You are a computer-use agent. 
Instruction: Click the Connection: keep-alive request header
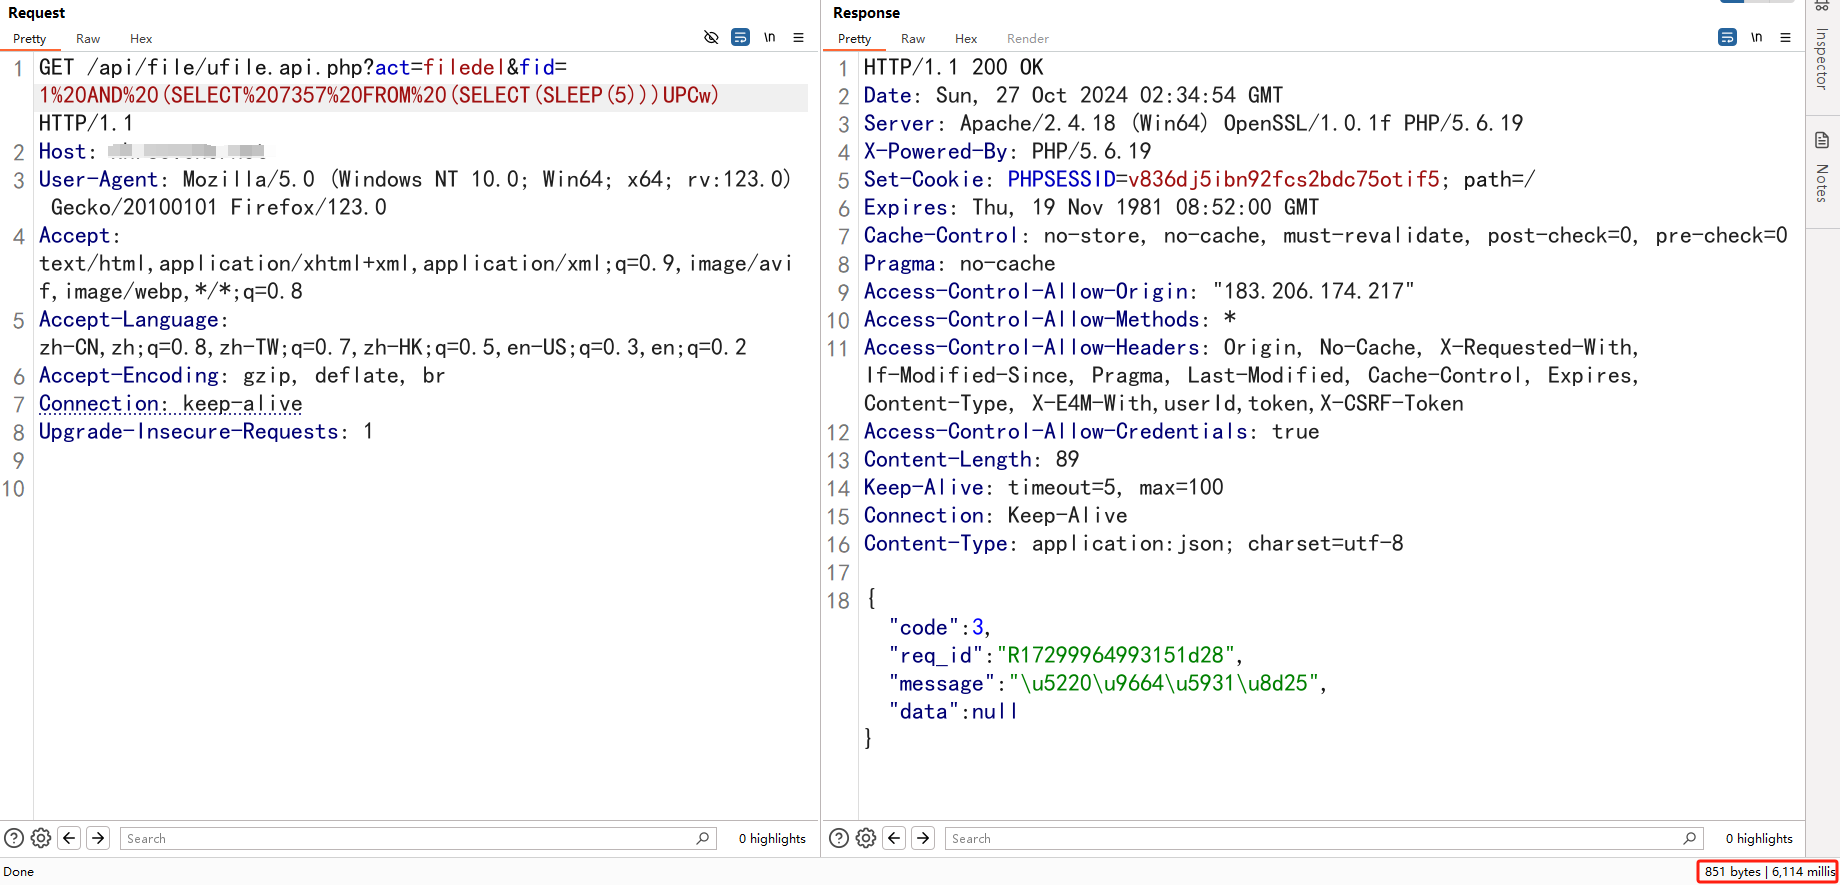coord(170,403)
